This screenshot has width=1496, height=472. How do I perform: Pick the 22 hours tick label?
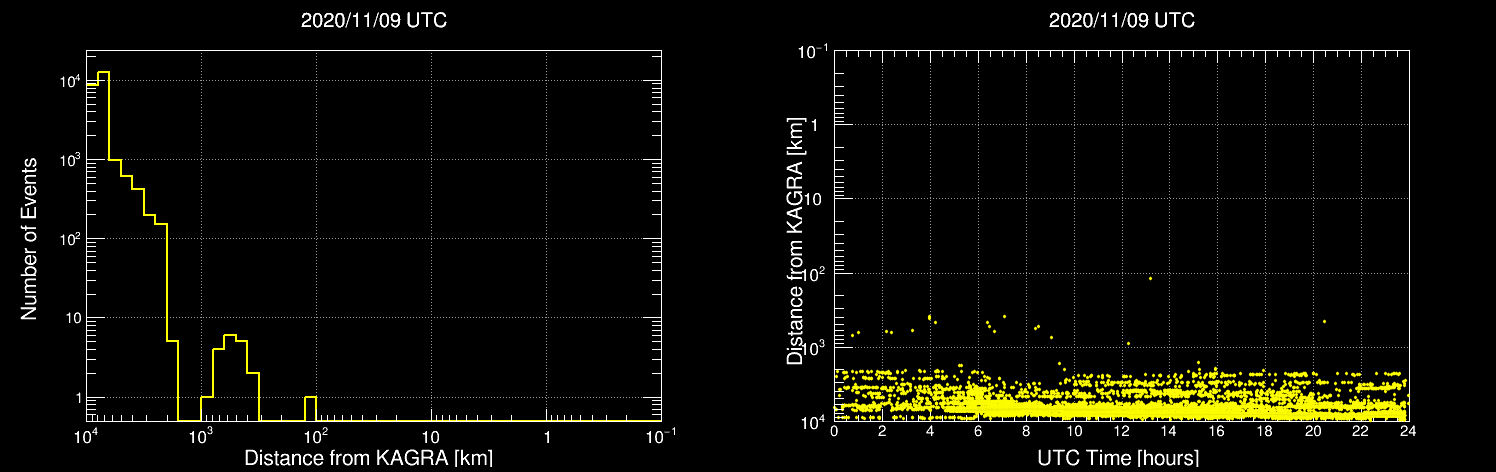coord(1359,432)
